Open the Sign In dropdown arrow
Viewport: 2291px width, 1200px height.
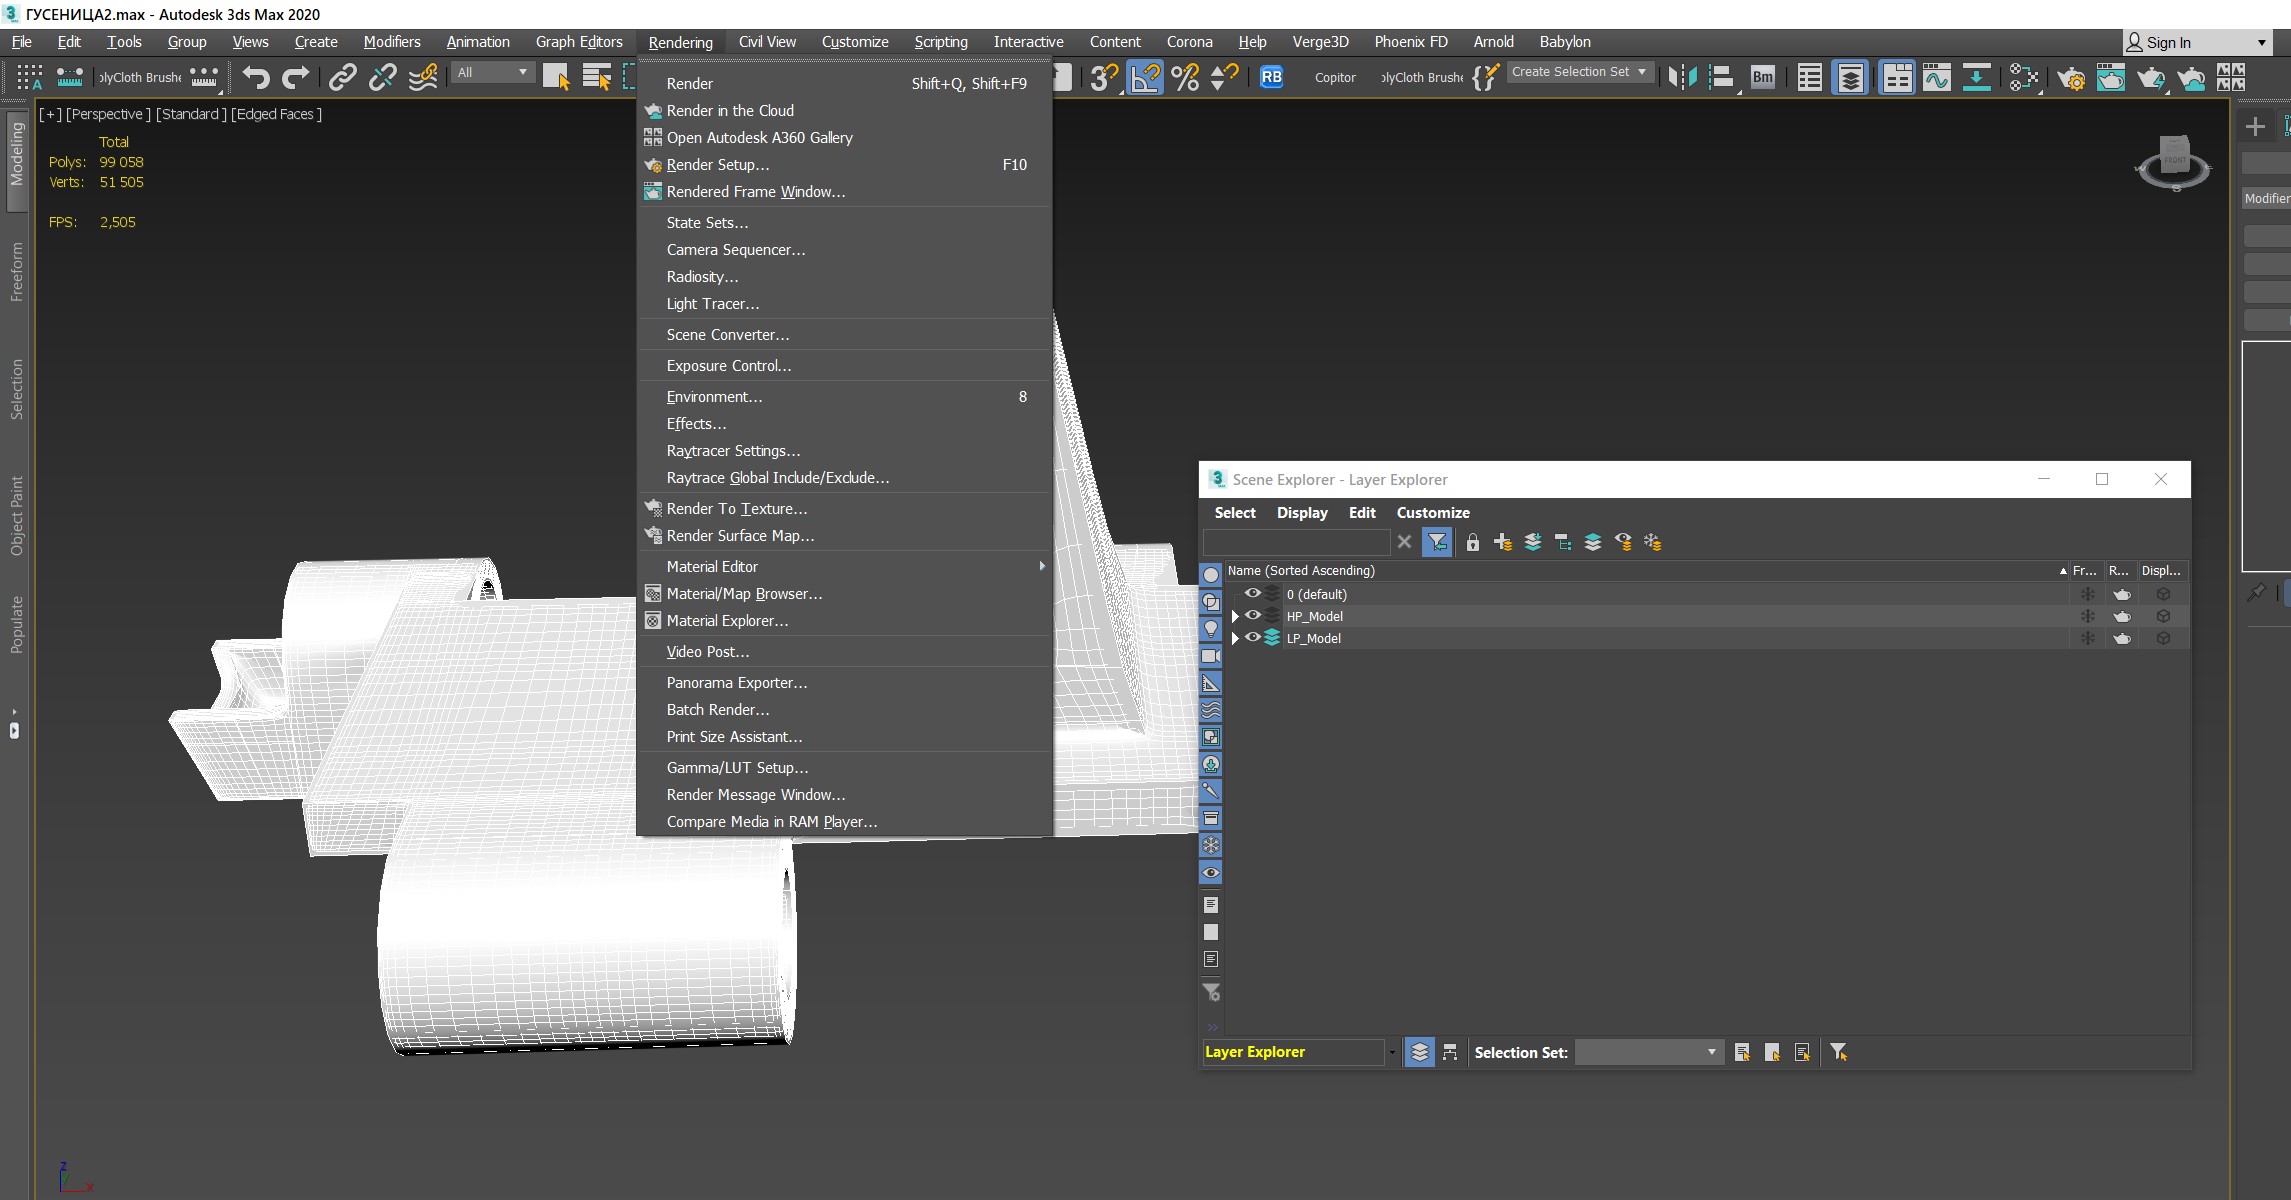pos(2261,42)
